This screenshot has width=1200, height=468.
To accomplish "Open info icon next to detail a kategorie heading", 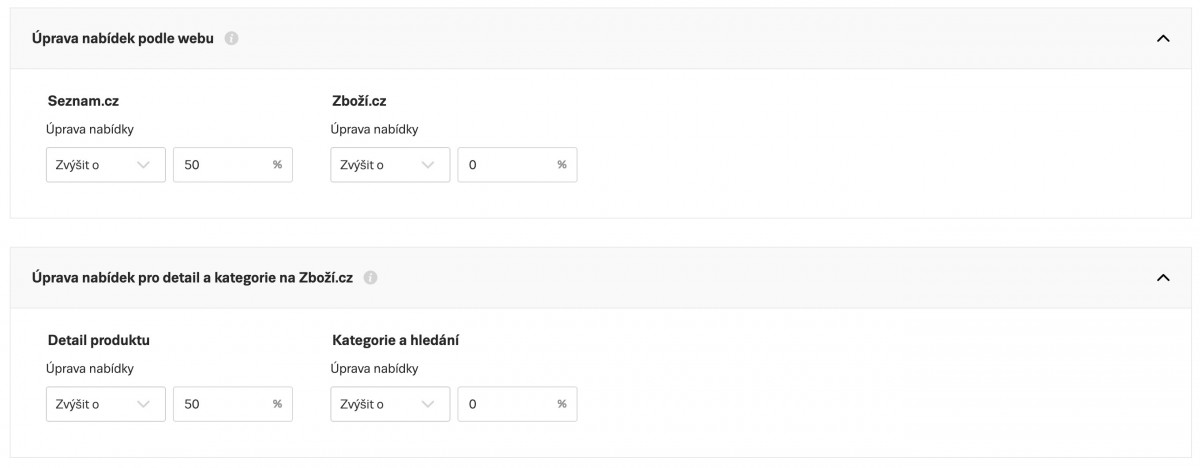I will click(x=371, y=278).
